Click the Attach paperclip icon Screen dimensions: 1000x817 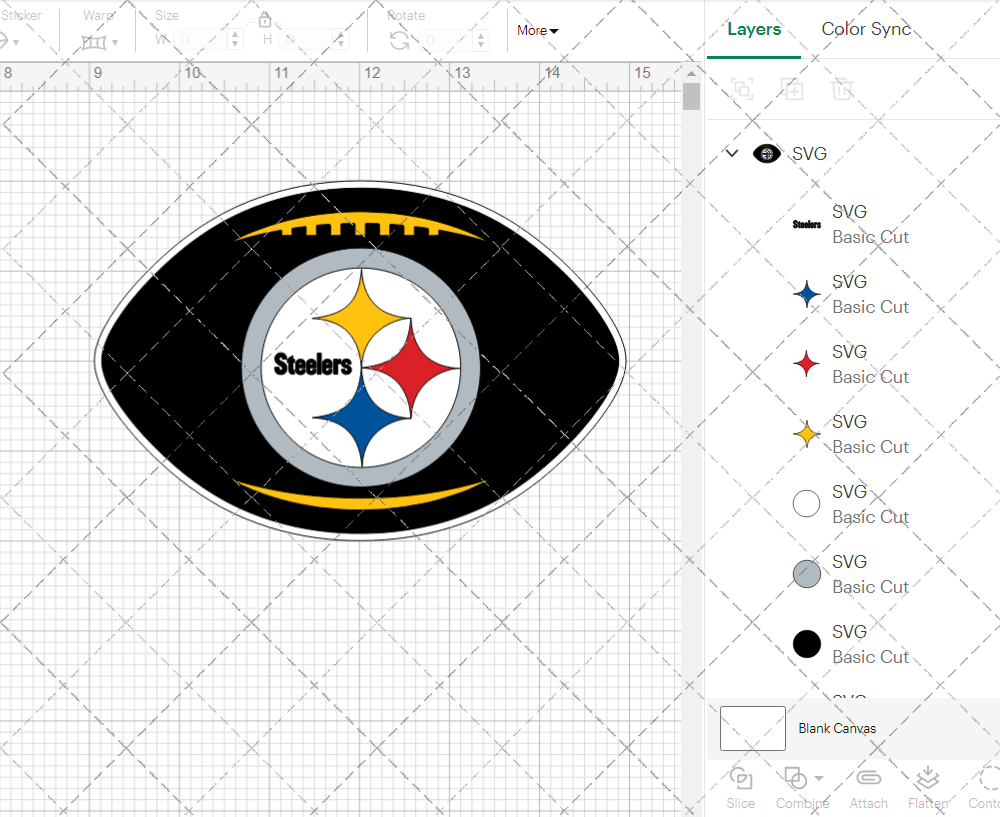(868, 779)
